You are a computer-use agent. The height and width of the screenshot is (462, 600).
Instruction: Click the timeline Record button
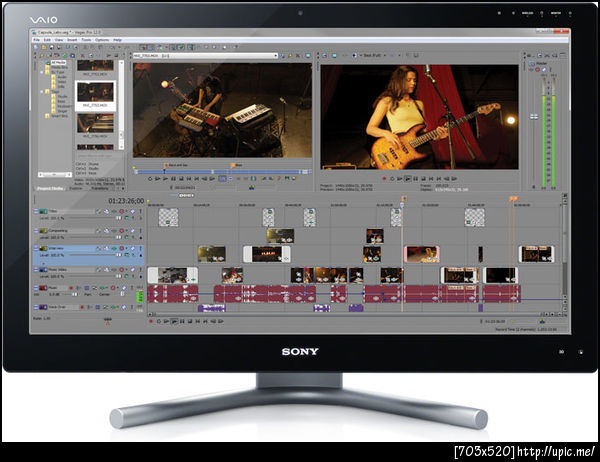coord(151,322)
